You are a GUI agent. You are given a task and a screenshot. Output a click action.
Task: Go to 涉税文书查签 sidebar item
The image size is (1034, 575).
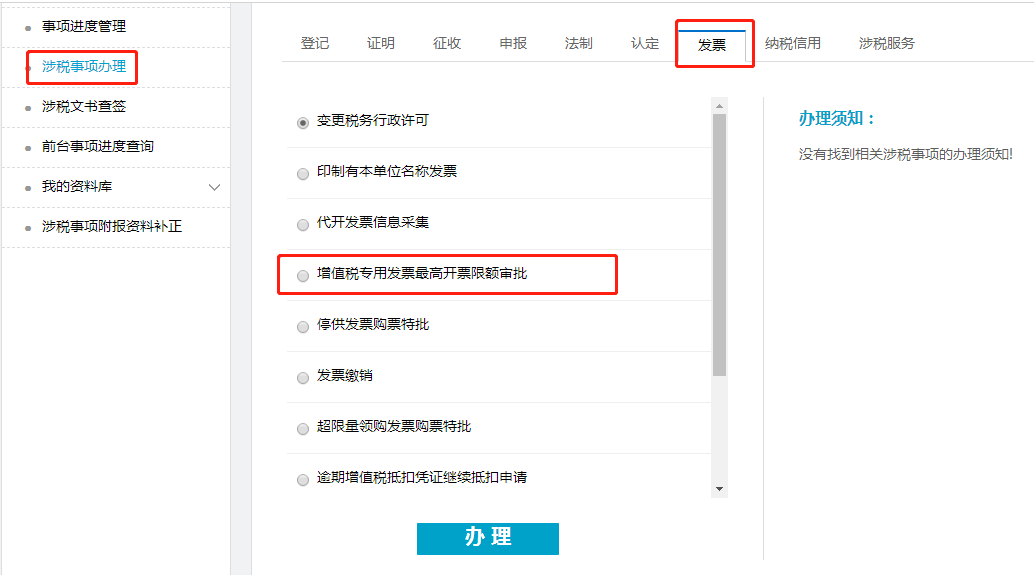[x=84, y=106]
